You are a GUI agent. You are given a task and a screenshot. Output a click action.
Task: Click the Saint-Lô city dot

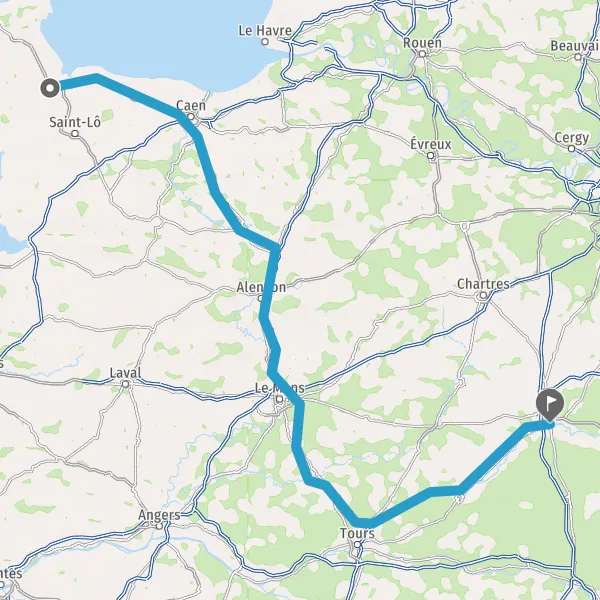click(75, 134)
